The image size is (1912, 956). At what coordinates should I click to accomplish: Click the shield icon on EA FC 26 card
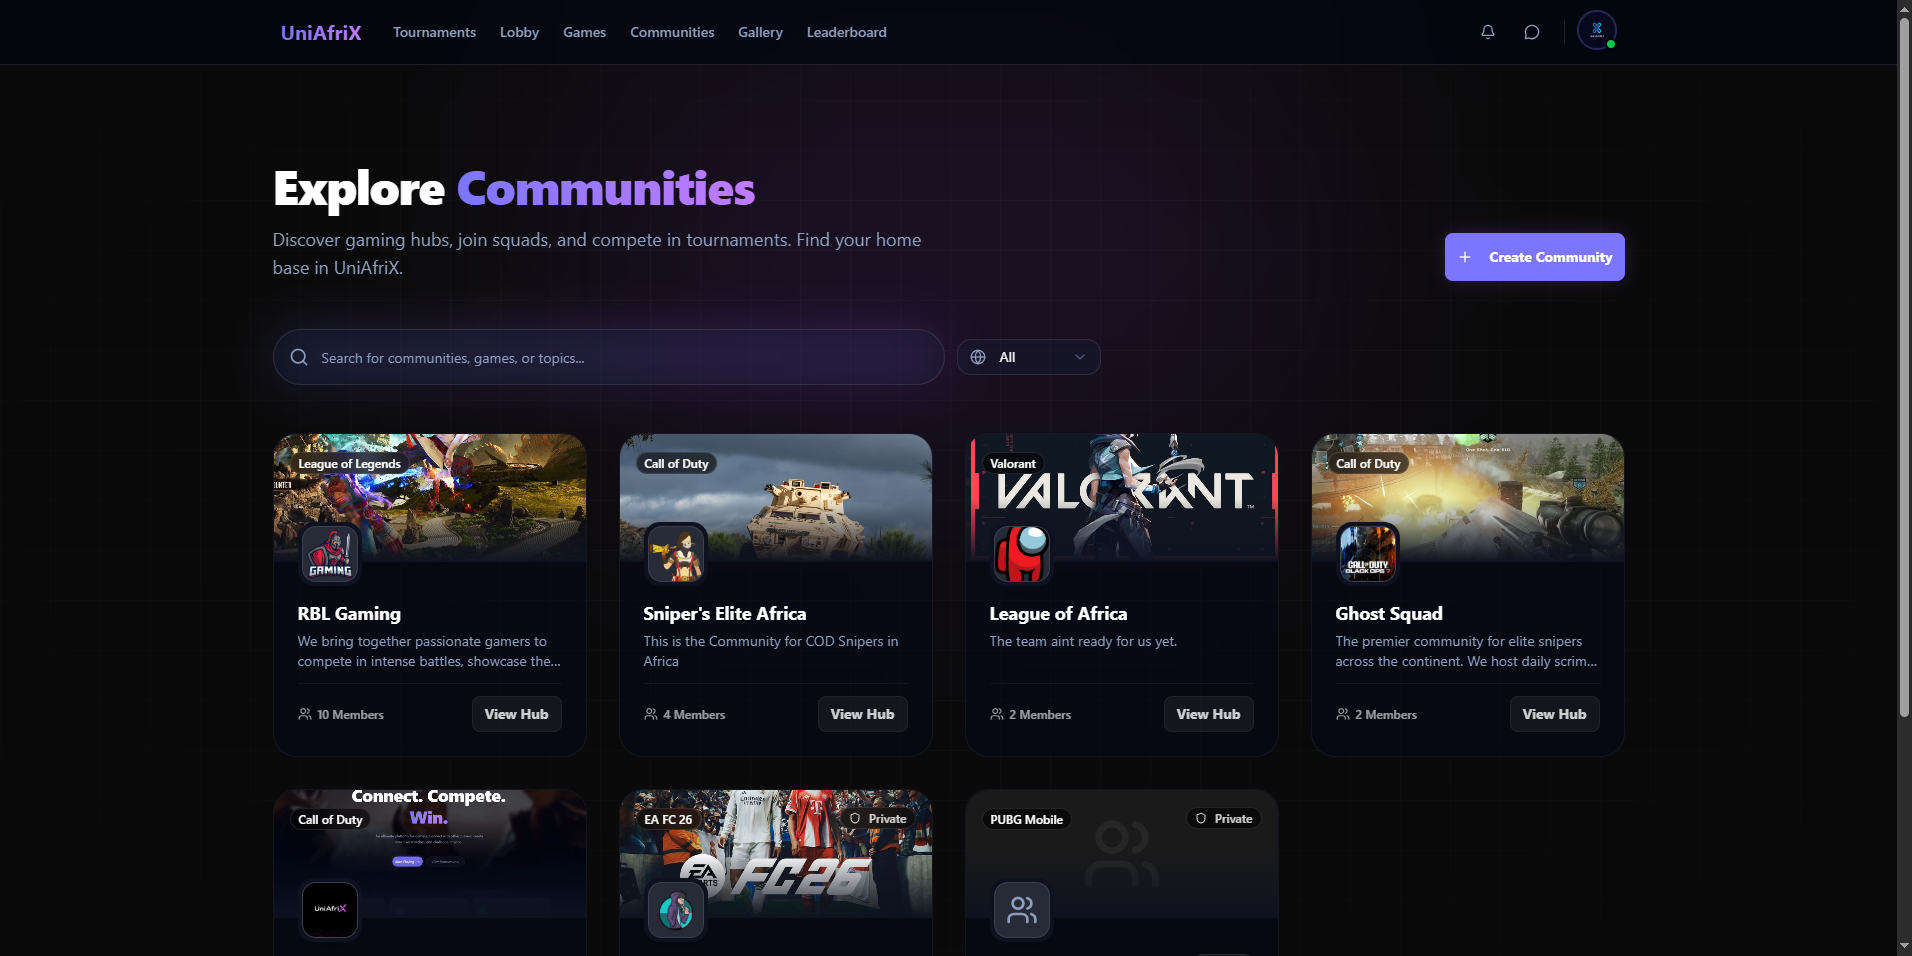pyautogui.click(x=855, y=819)
